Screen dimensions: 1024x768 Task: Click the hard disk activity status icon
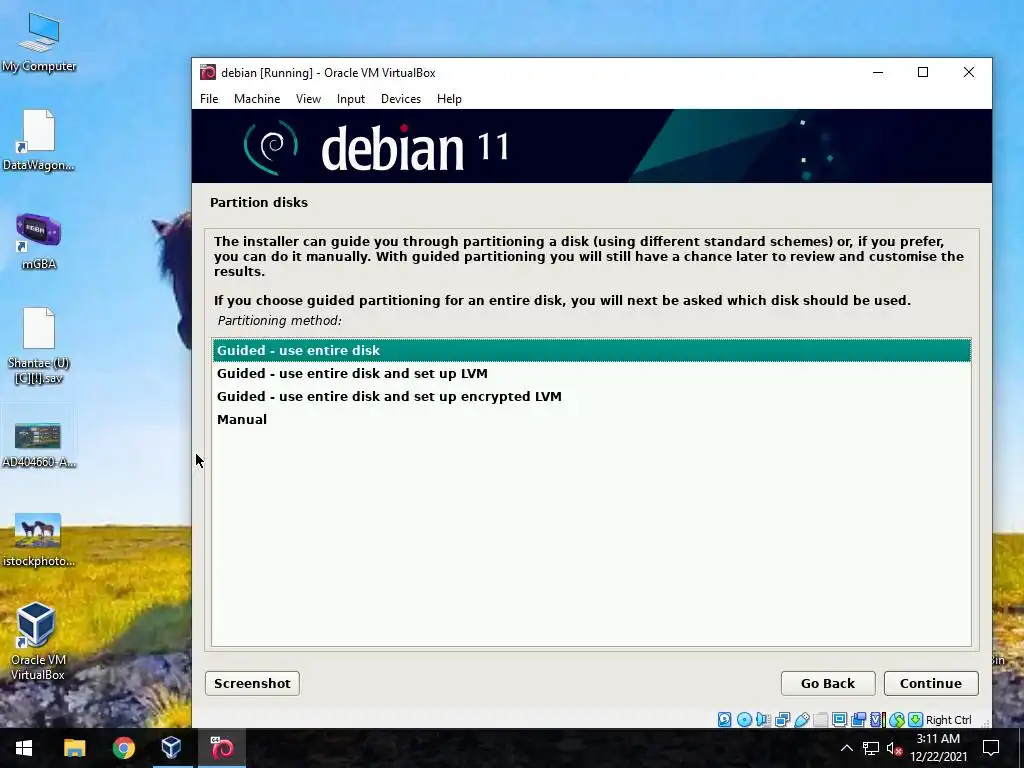(x=725, y=720)
